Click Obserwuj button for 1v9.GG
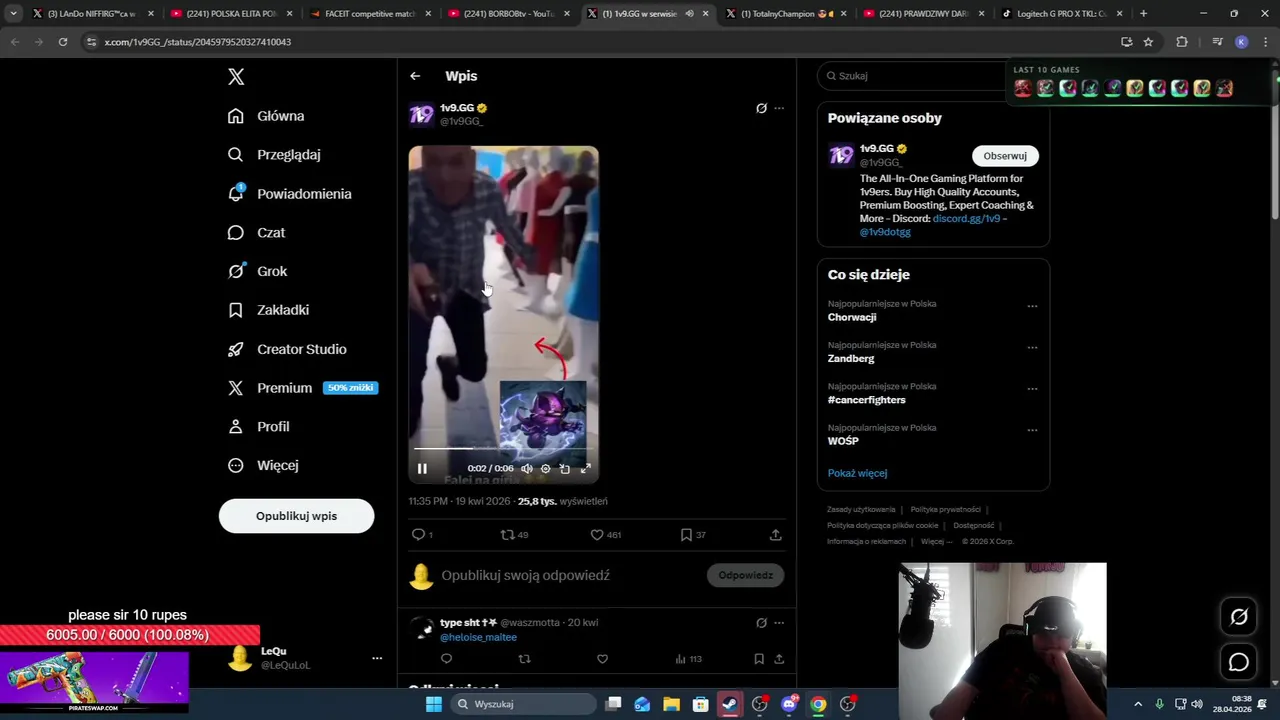 point(1005,156)
